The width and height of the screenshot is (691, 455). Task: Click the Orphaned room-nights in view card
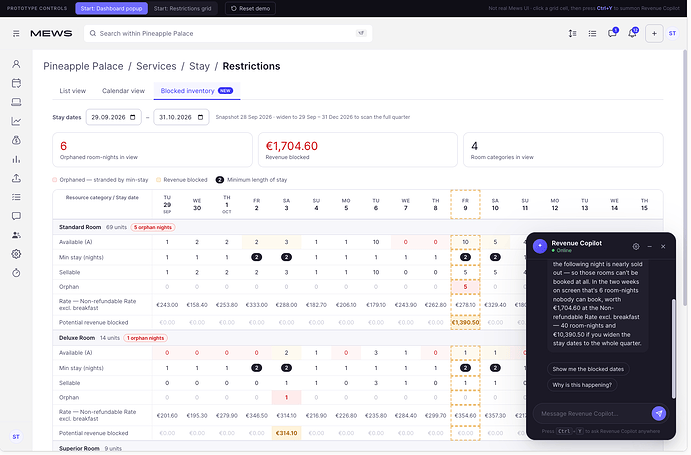(152, 150)
